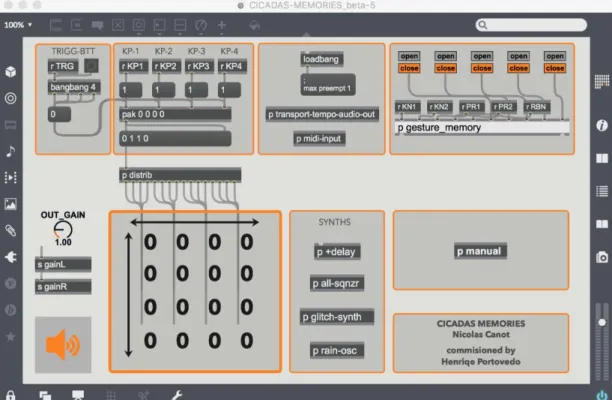Viewport: 612px width, 400px height.
Task: Select the r KN1 receive object
Action: (408, 107)
